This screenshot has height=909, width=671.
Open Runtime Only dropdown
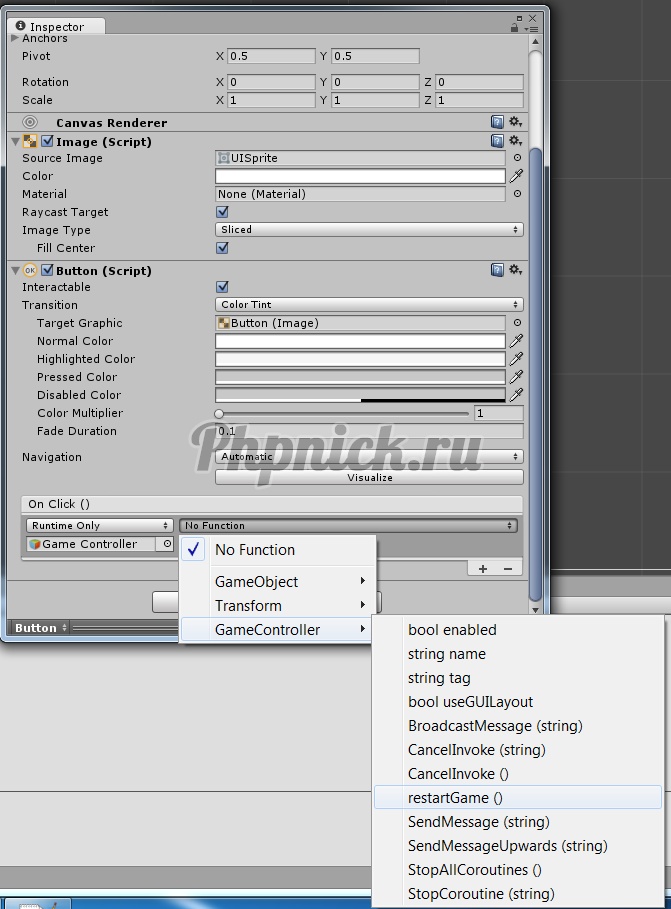(x=100, y=525)
